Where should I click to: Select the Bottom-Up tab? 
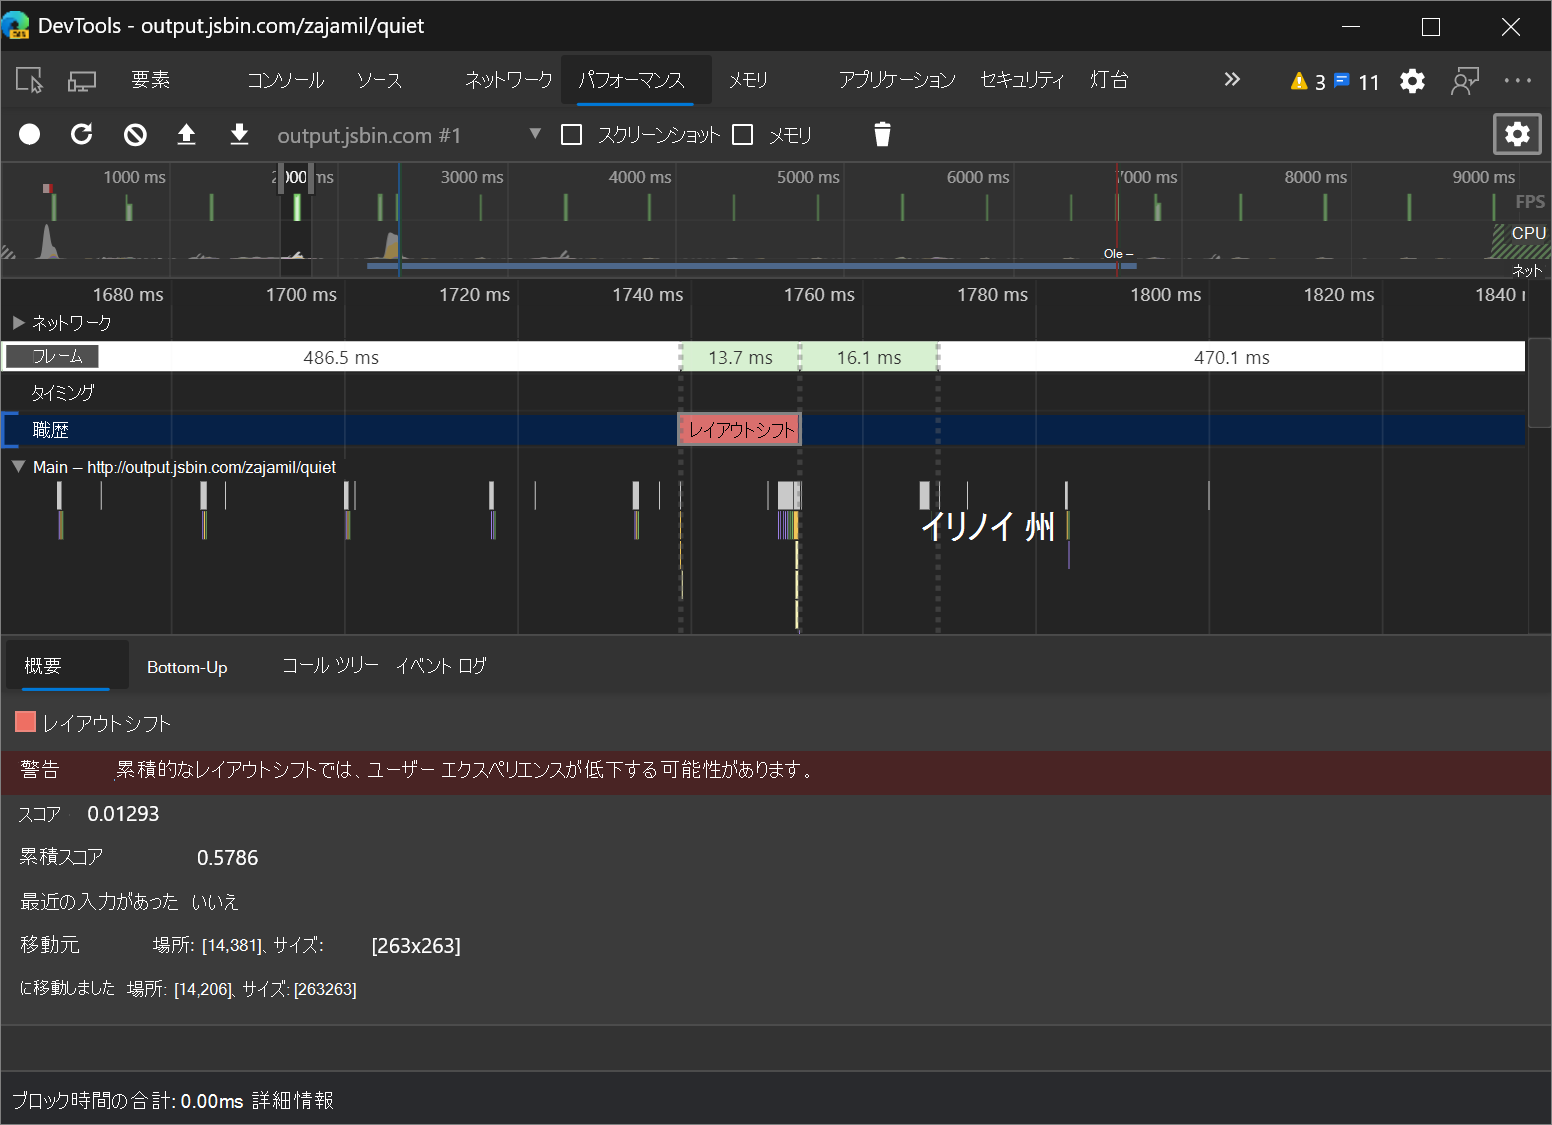pos(187,667)
